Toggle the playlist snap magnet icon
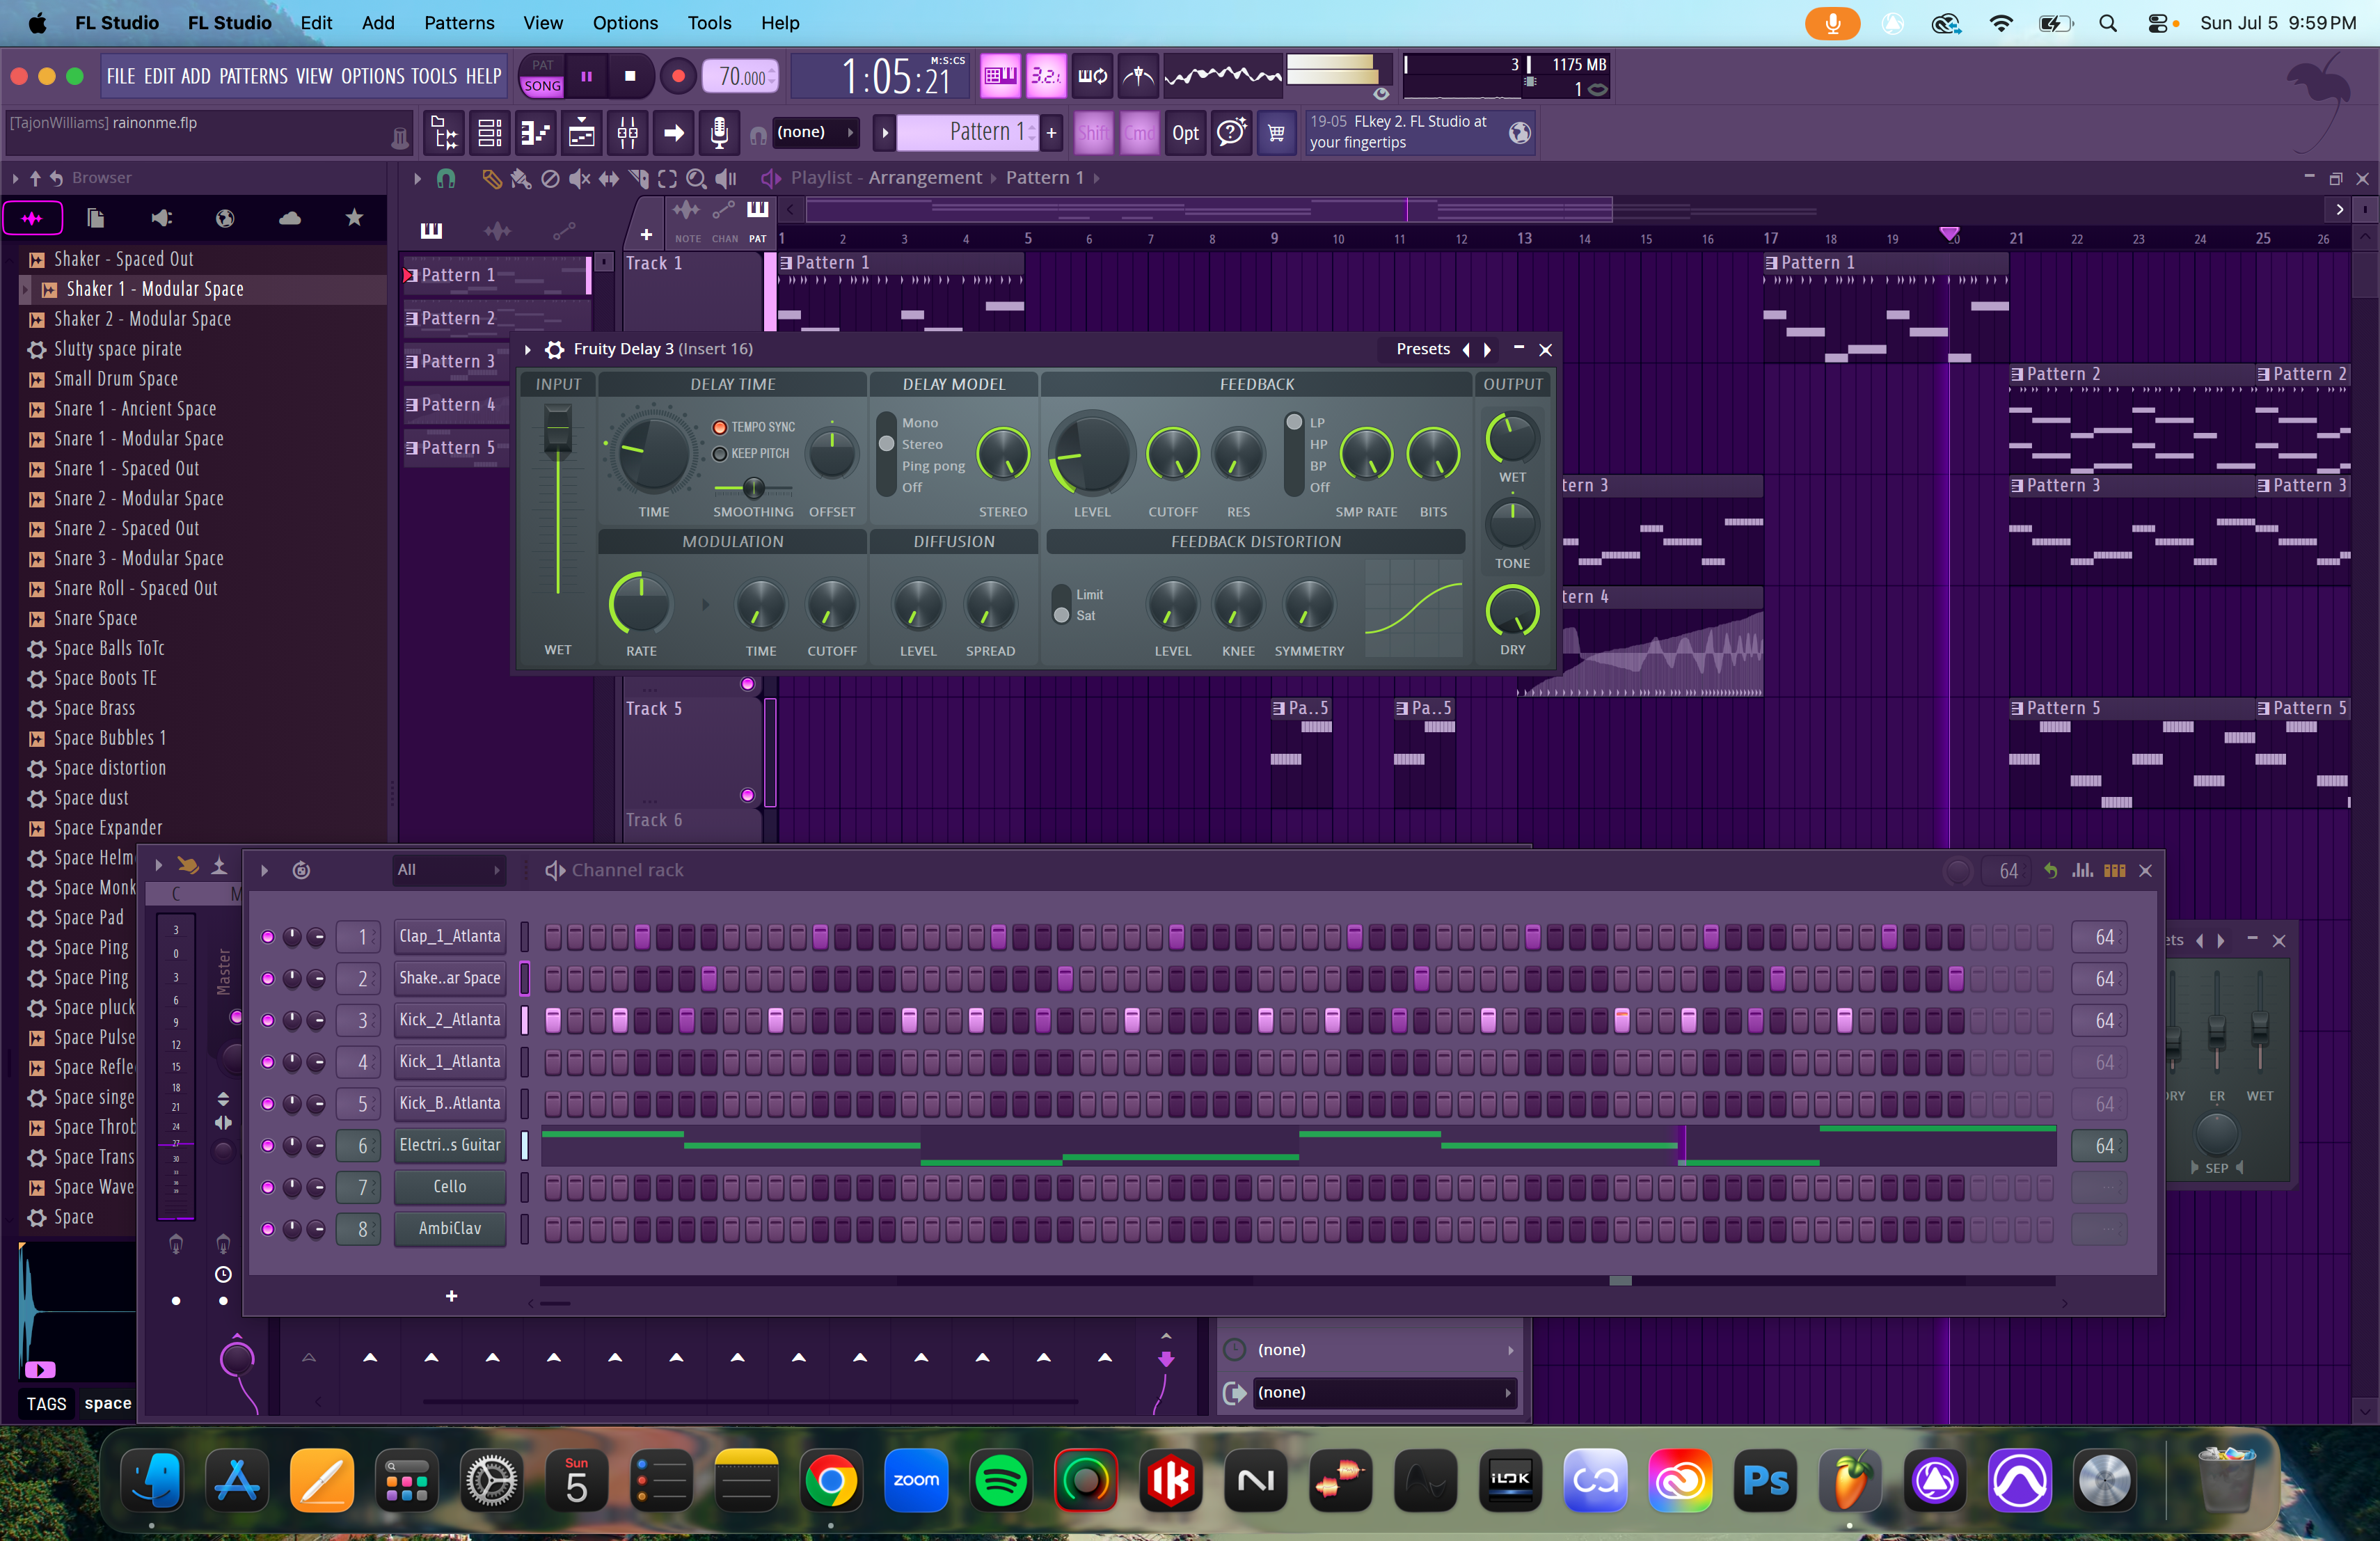 446,178
